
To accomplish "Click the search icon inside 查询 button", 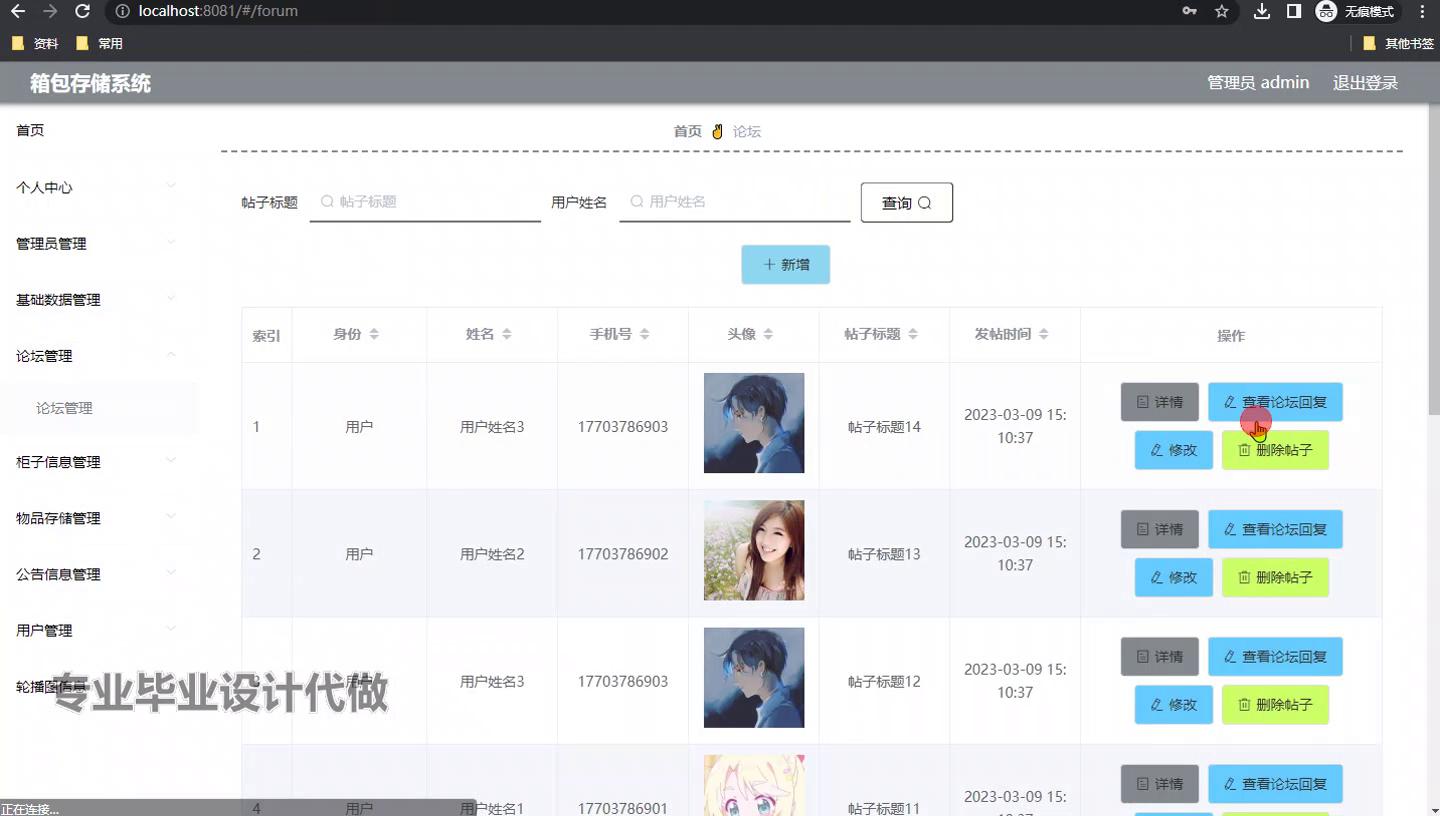I will [924, 203].
